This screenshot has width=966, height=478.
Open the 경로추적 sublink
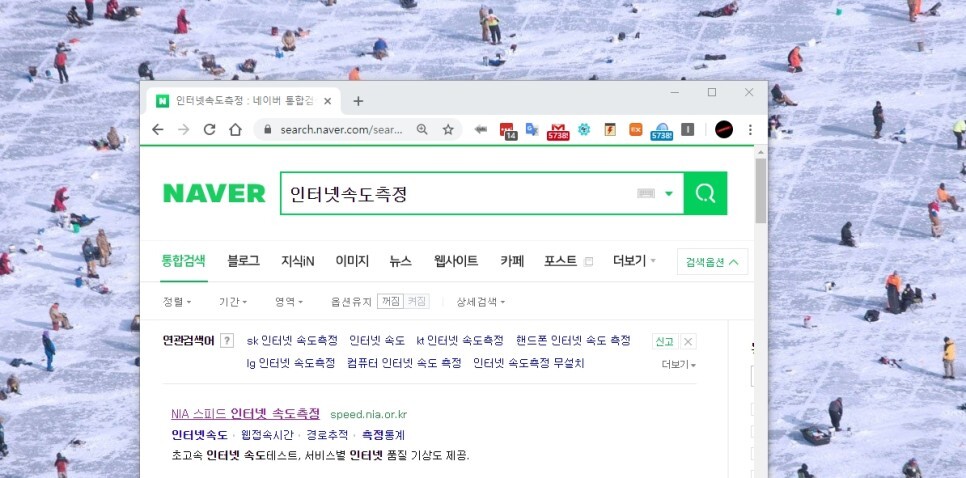pyautogui.click(x=327, y=435)
